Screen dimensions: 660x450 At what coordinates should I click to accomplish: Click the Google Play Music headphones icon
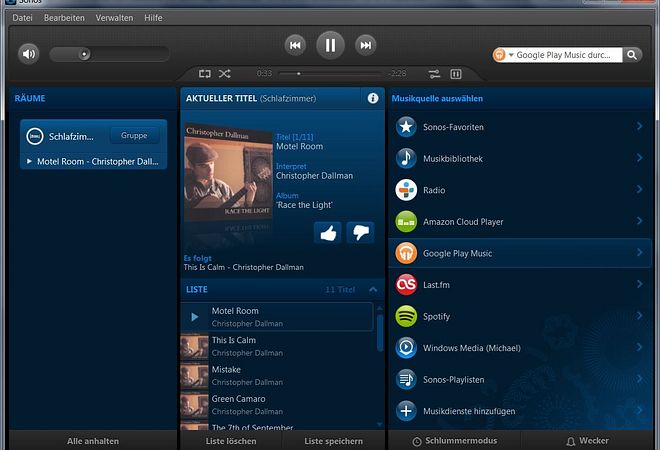coord(406,253)
